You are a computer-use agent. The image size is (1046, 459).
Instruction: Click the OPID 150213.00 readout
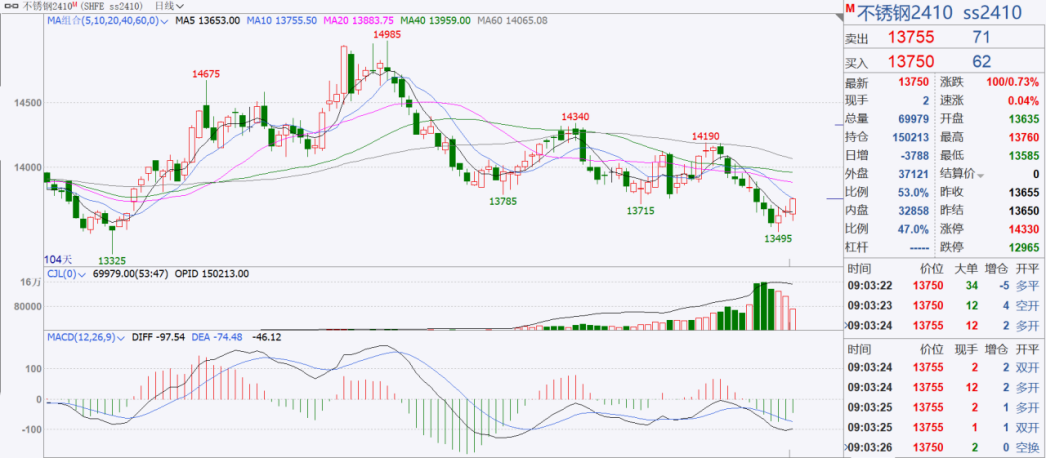[211, 274]
